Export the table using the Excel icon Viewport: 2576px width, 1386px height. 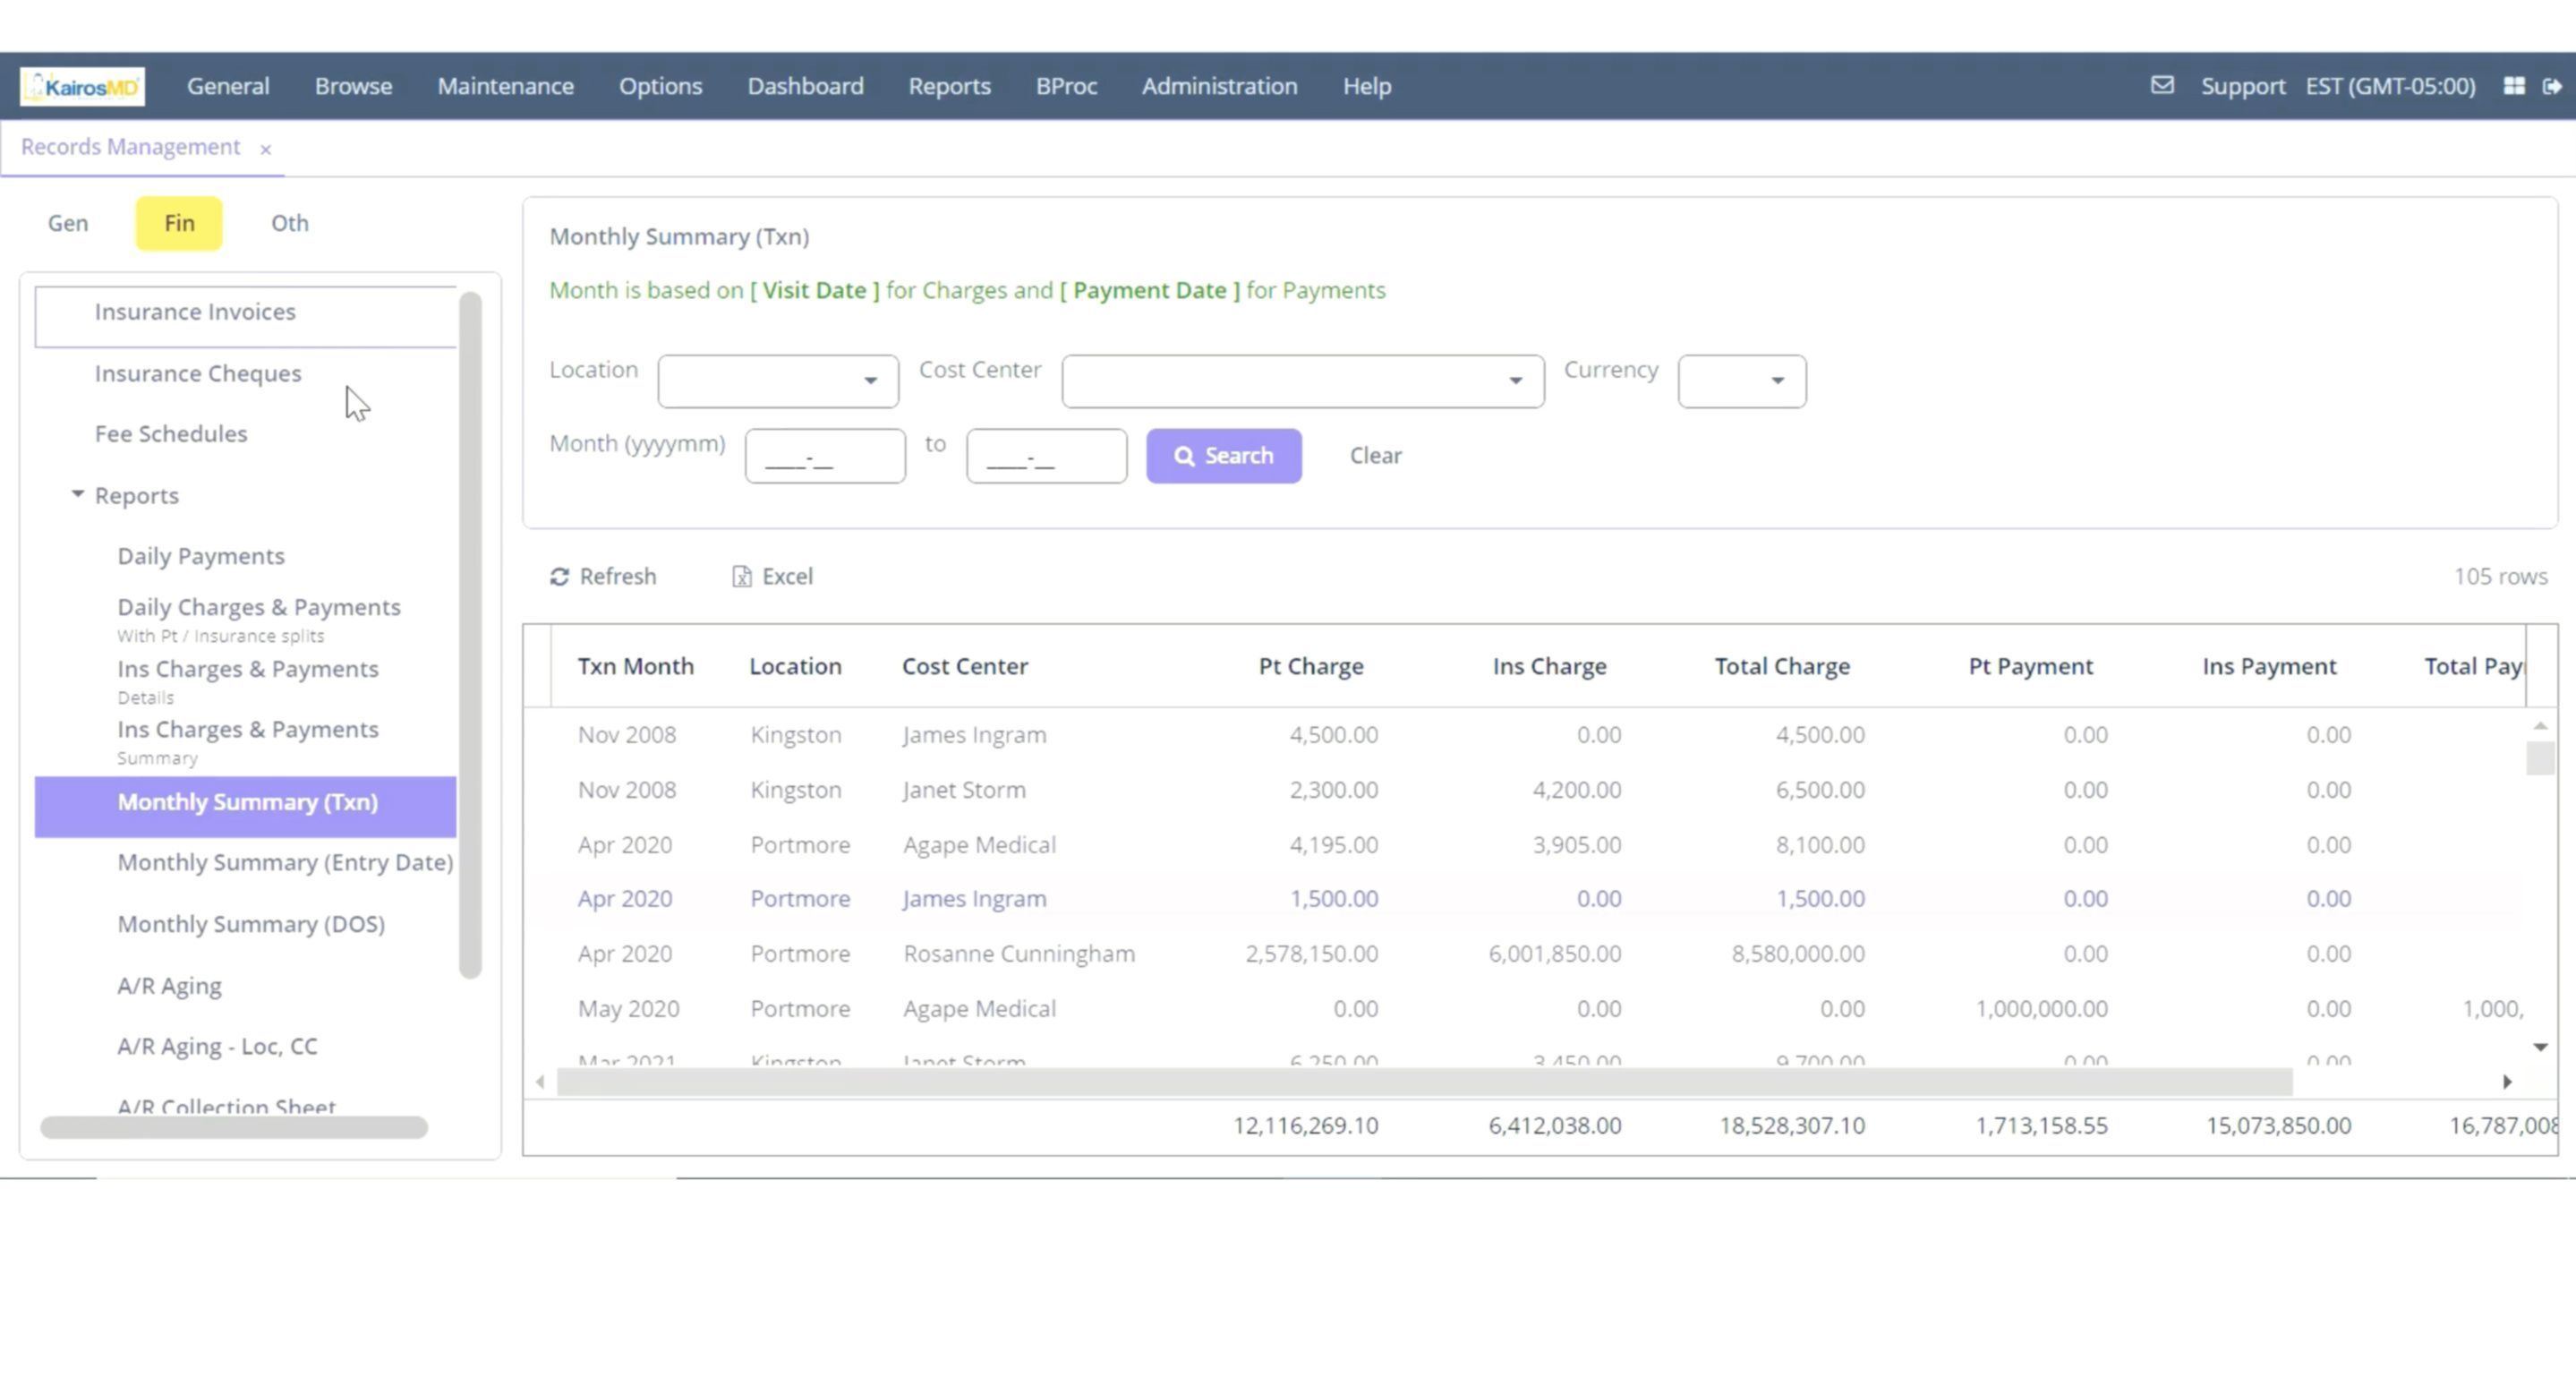tap(742, 577)
